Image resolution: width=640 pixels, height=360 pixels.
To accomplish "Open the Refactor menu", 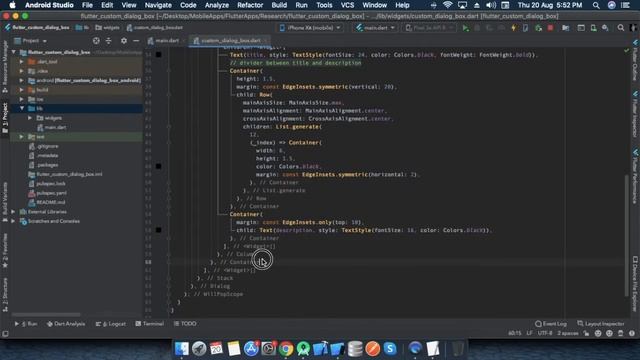I will pos(250,5).
